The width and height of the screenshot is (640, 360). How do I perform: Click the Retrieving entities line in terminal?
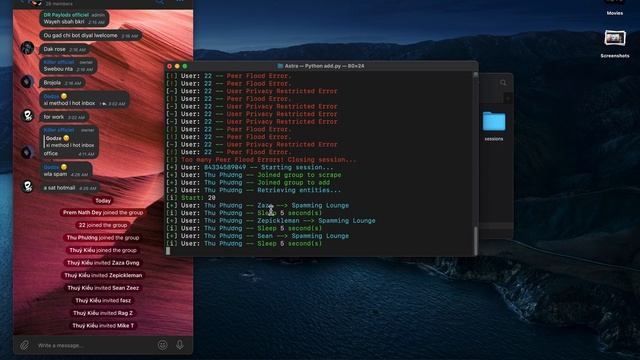point(253,190)
